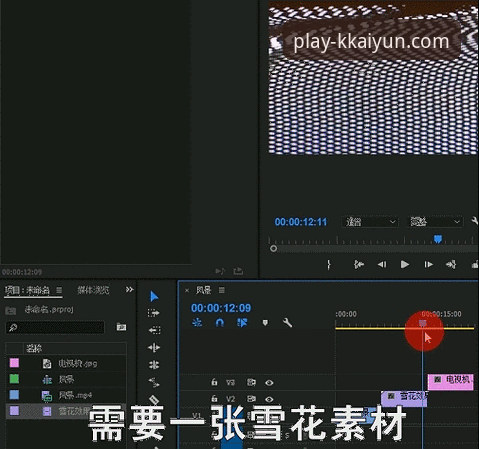Click purple label swatch of 雪花效果
The image size is (479, 449).
tap(14, 411)
